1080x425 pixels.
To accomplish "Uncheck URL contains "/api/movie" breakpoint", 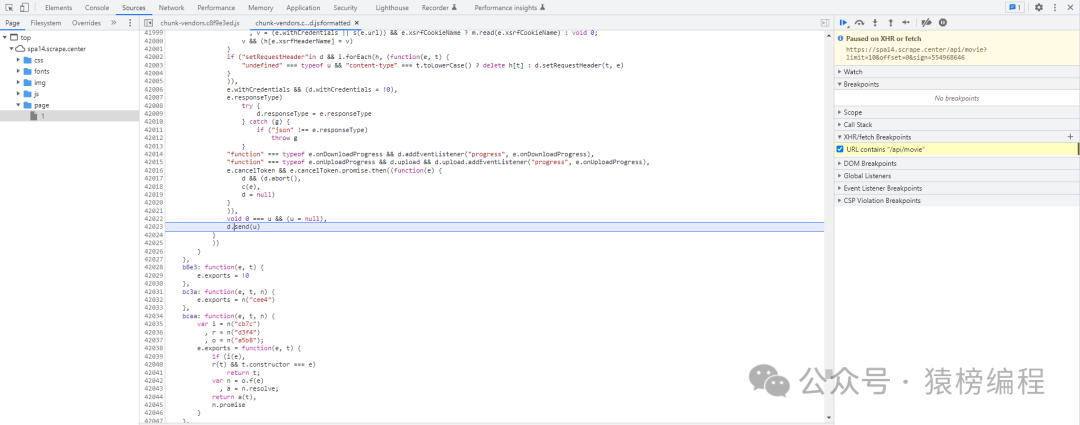I will coord(840,149).
